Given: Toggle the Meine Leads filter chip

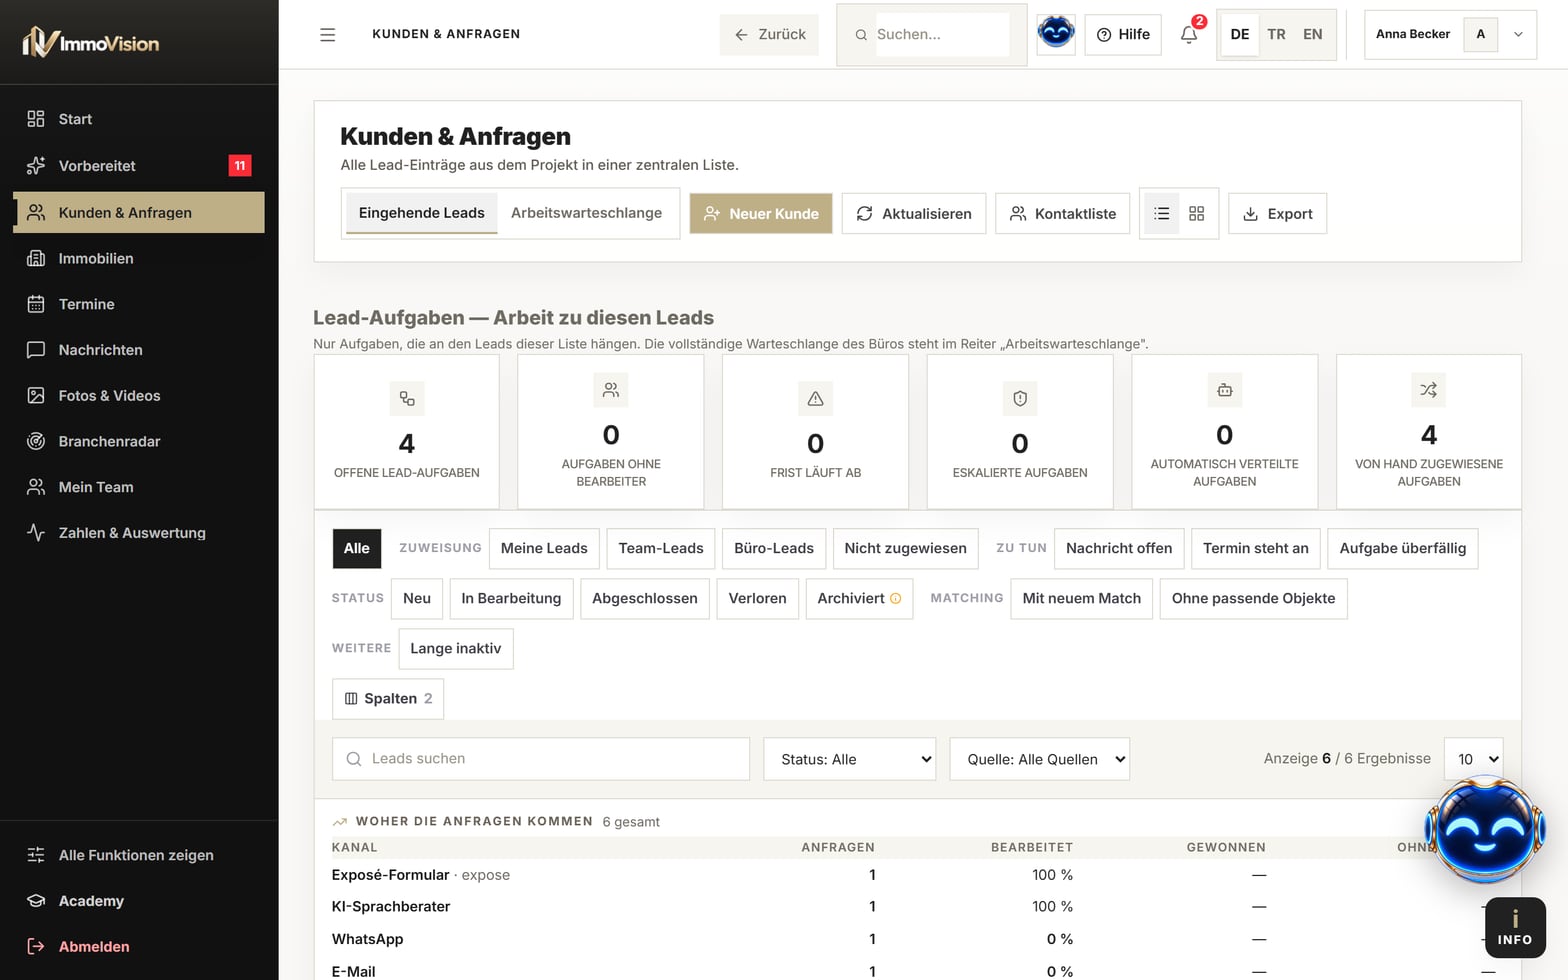Looking at the screenshot, I should (x=544, y=548).
